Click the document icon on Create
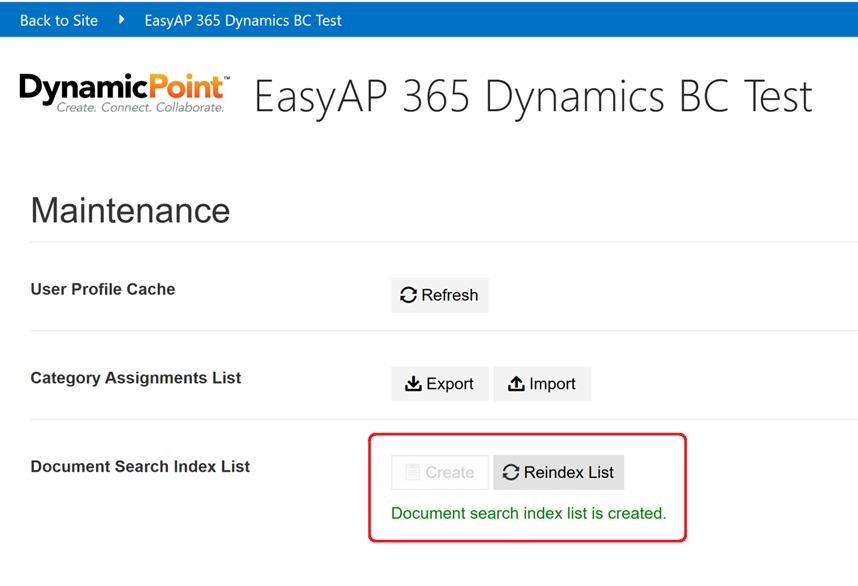 (412, 472)
